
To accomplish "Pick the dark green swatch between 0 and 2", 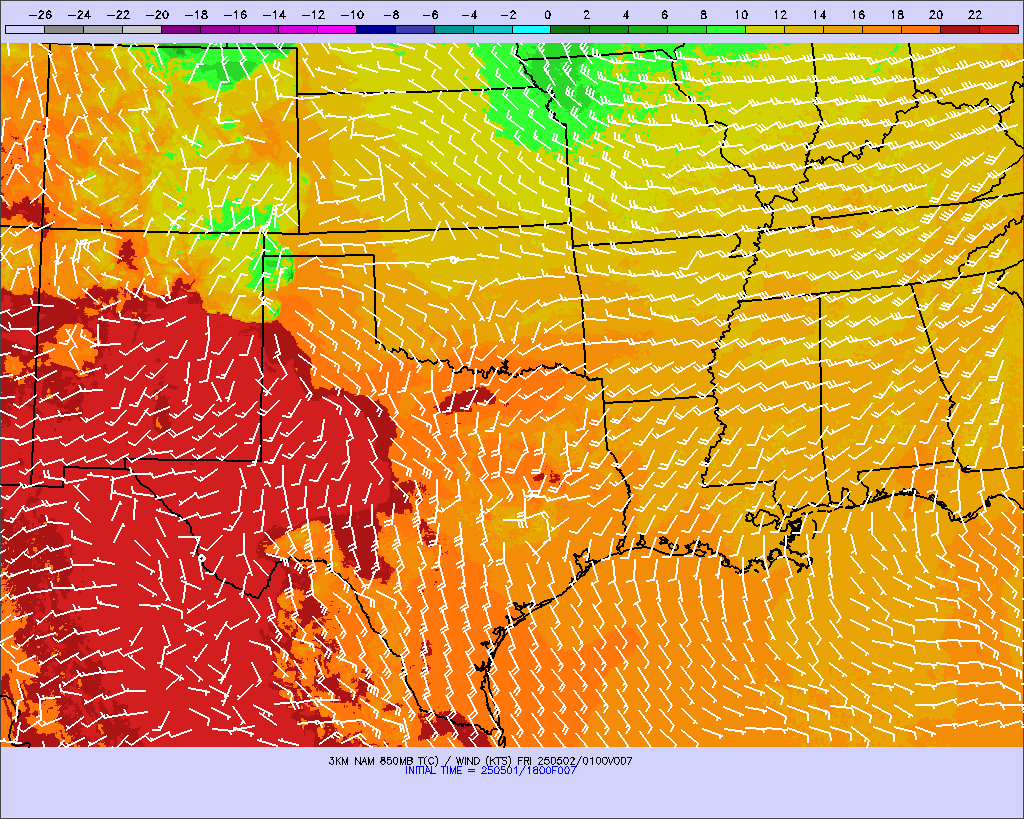I will point(571,29).
